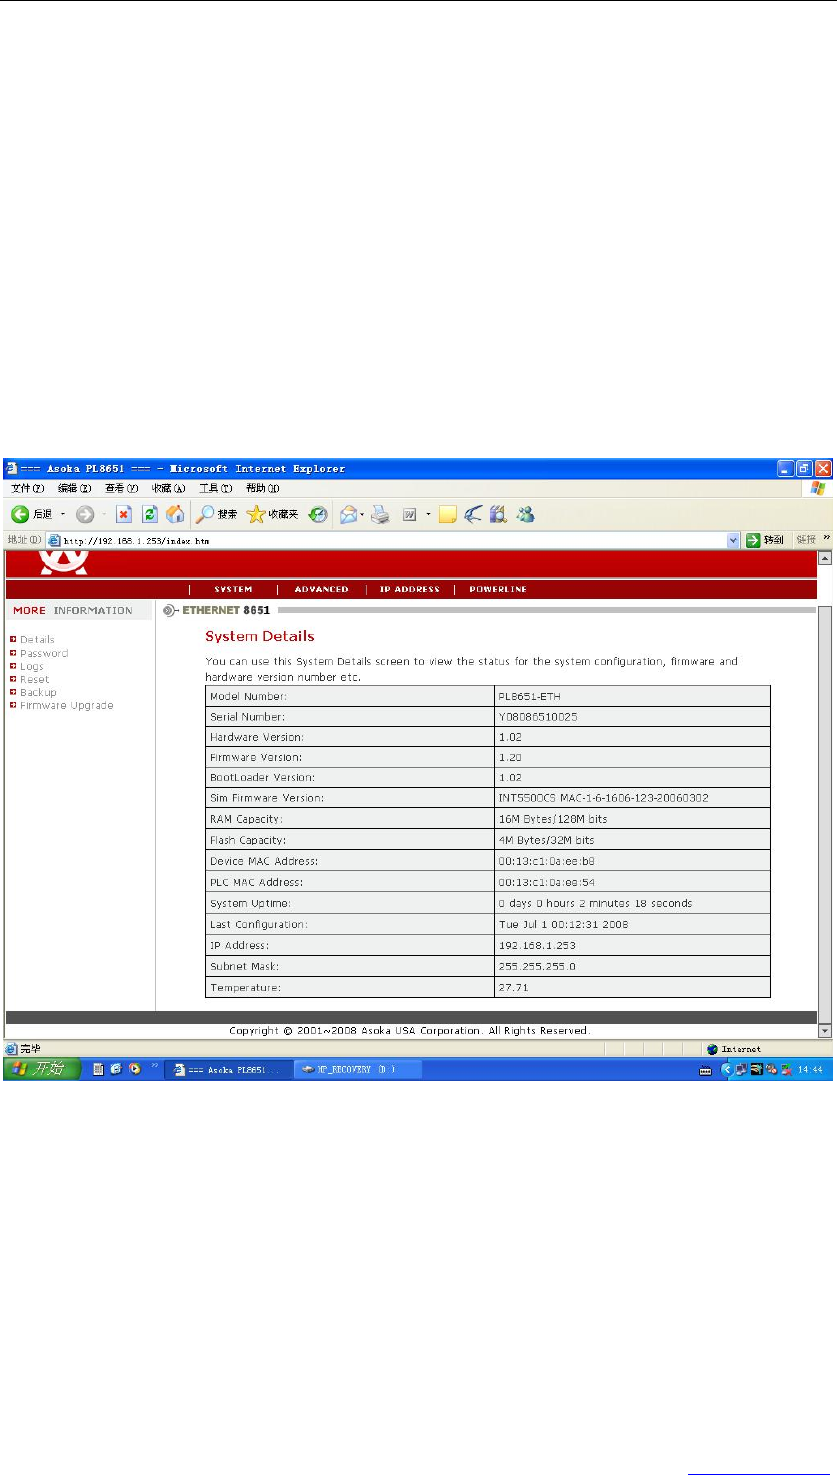Image resolution: width=837 pixels, height=1475 pixels.
Task: Switch to HP_RECOVERY (D:) taskbar window
Action: 359,1070
